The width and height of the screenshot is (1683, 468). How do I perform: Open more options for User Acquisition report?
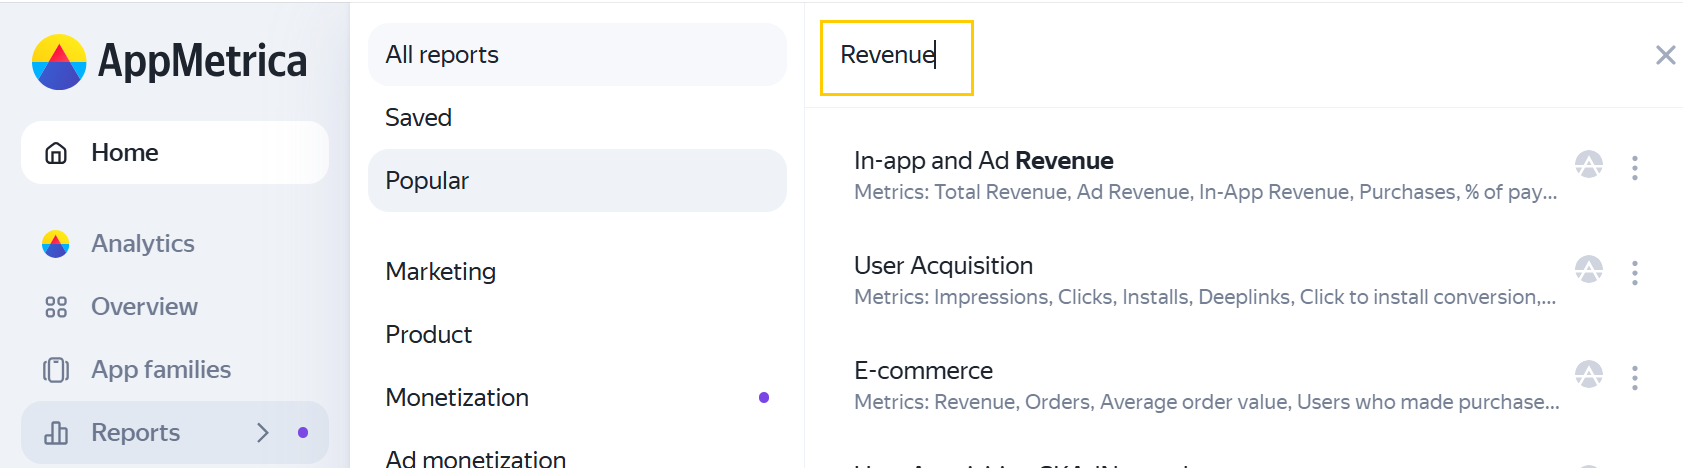click(x=1635, y=272)
